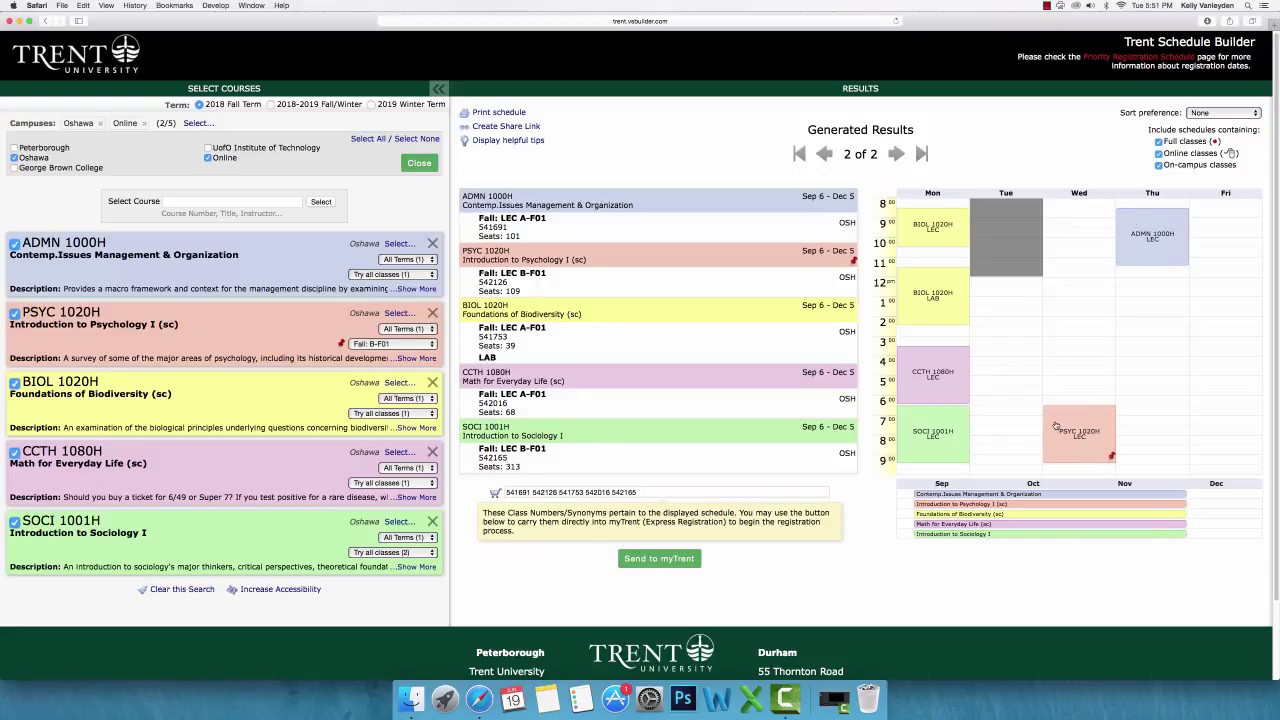Go to the next generated schedule result
The height and width of the screenshot is (720, 1280).
(x=896, y=153)
